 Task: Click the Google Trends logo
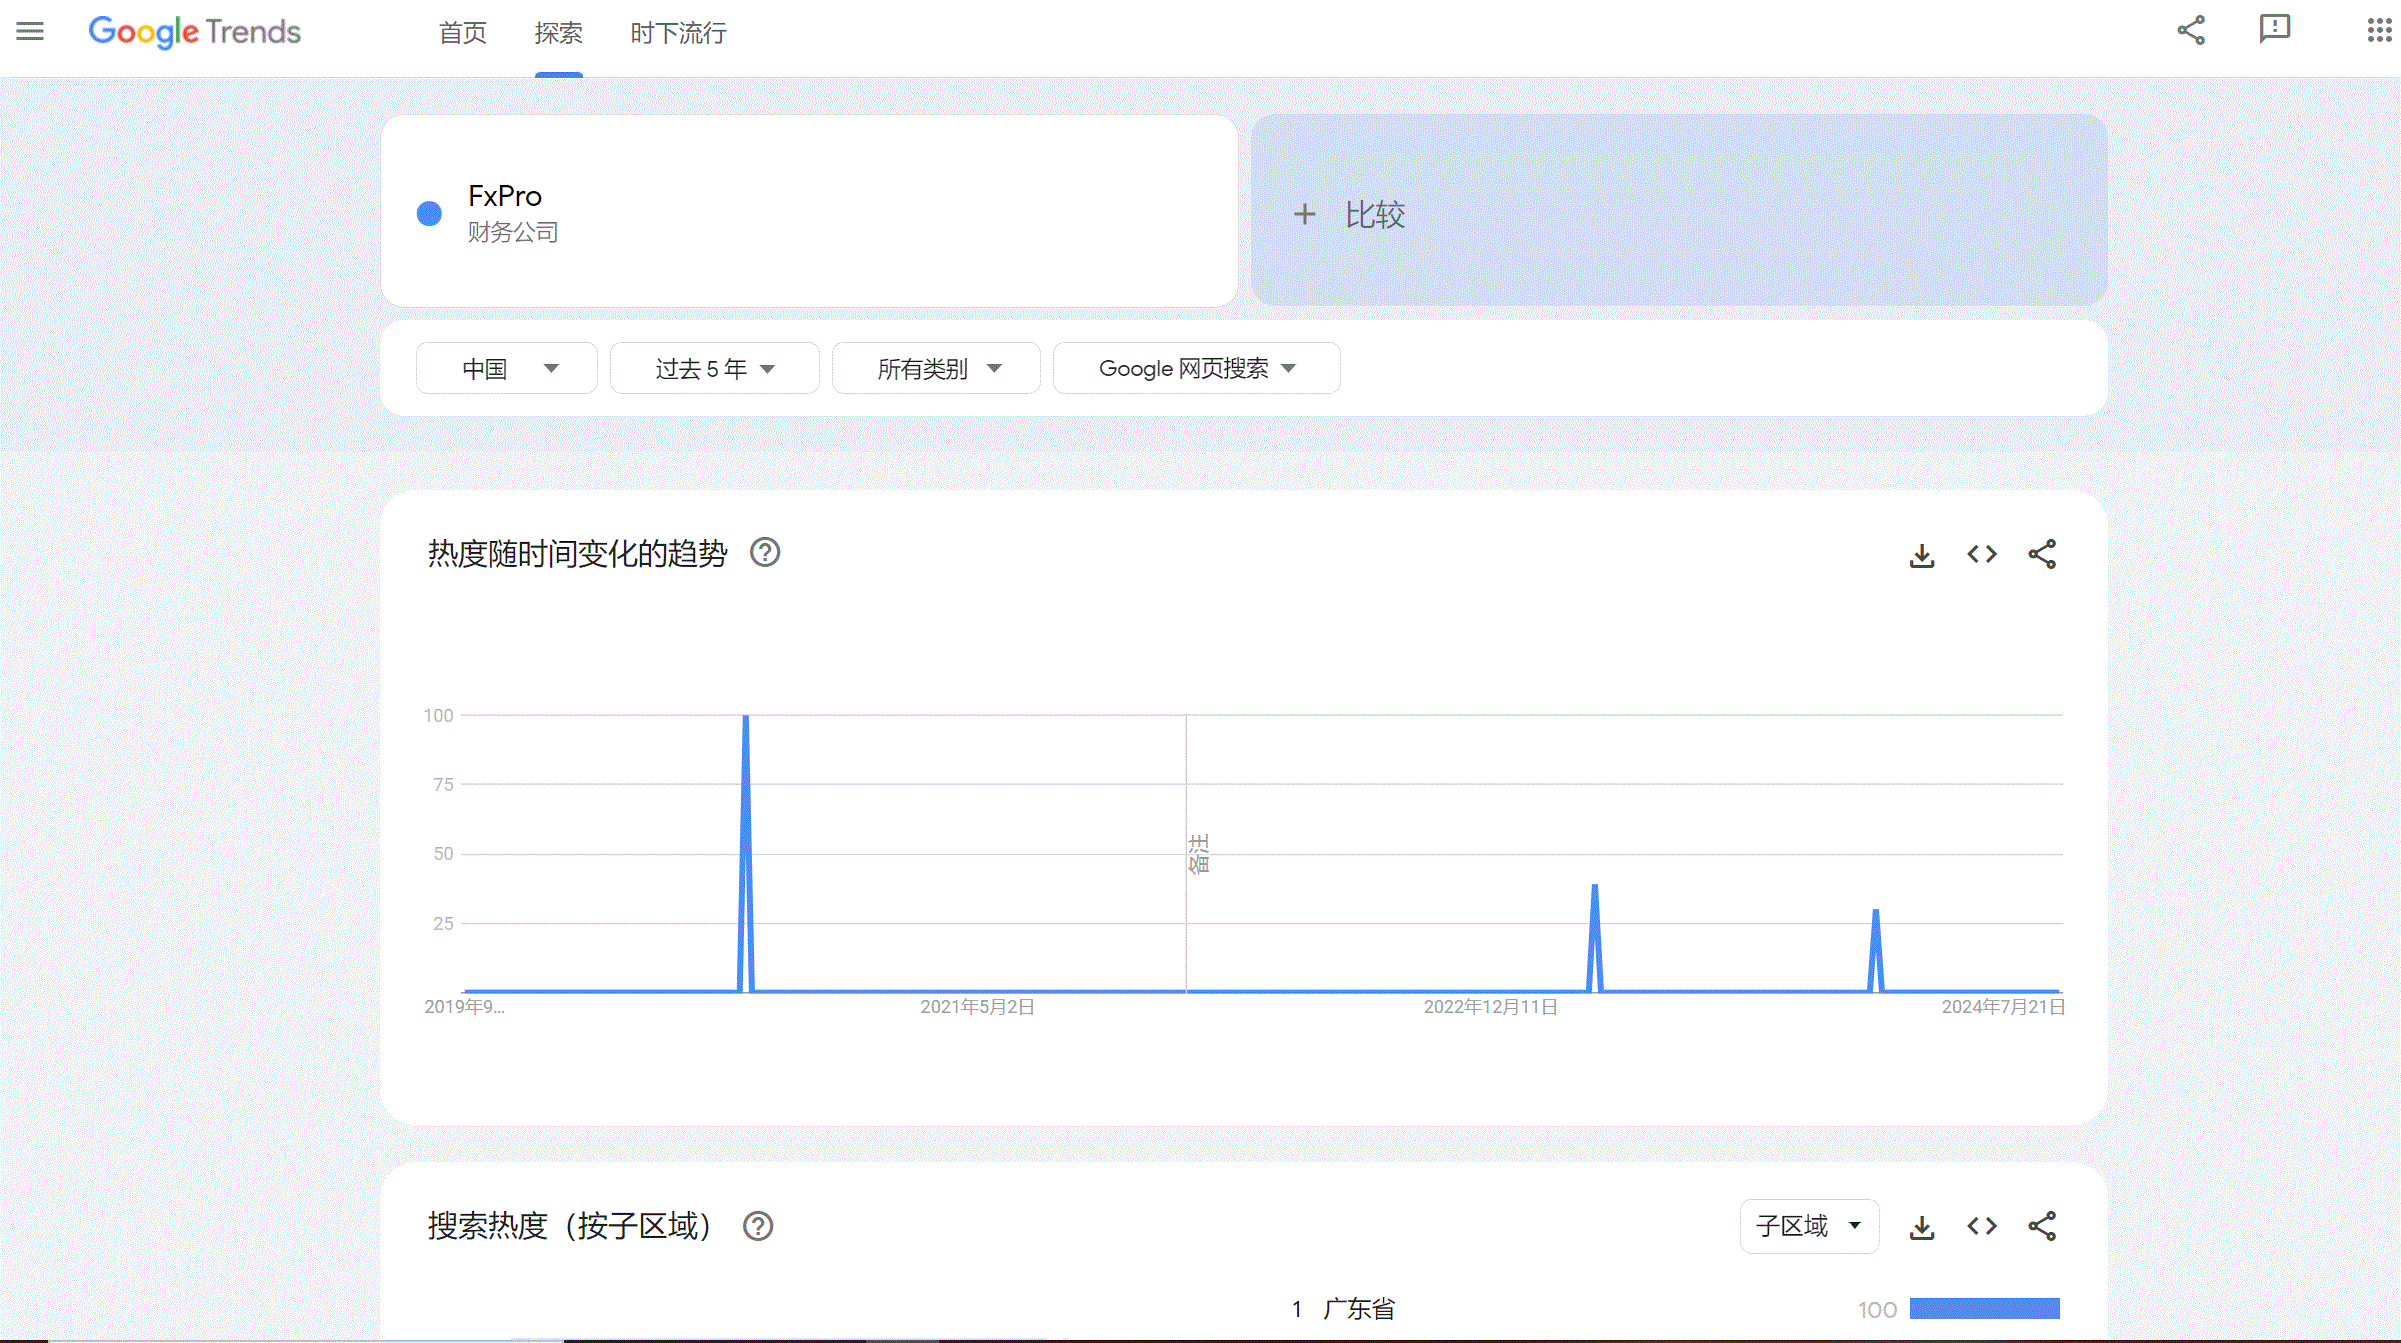(x=195, y=32)
